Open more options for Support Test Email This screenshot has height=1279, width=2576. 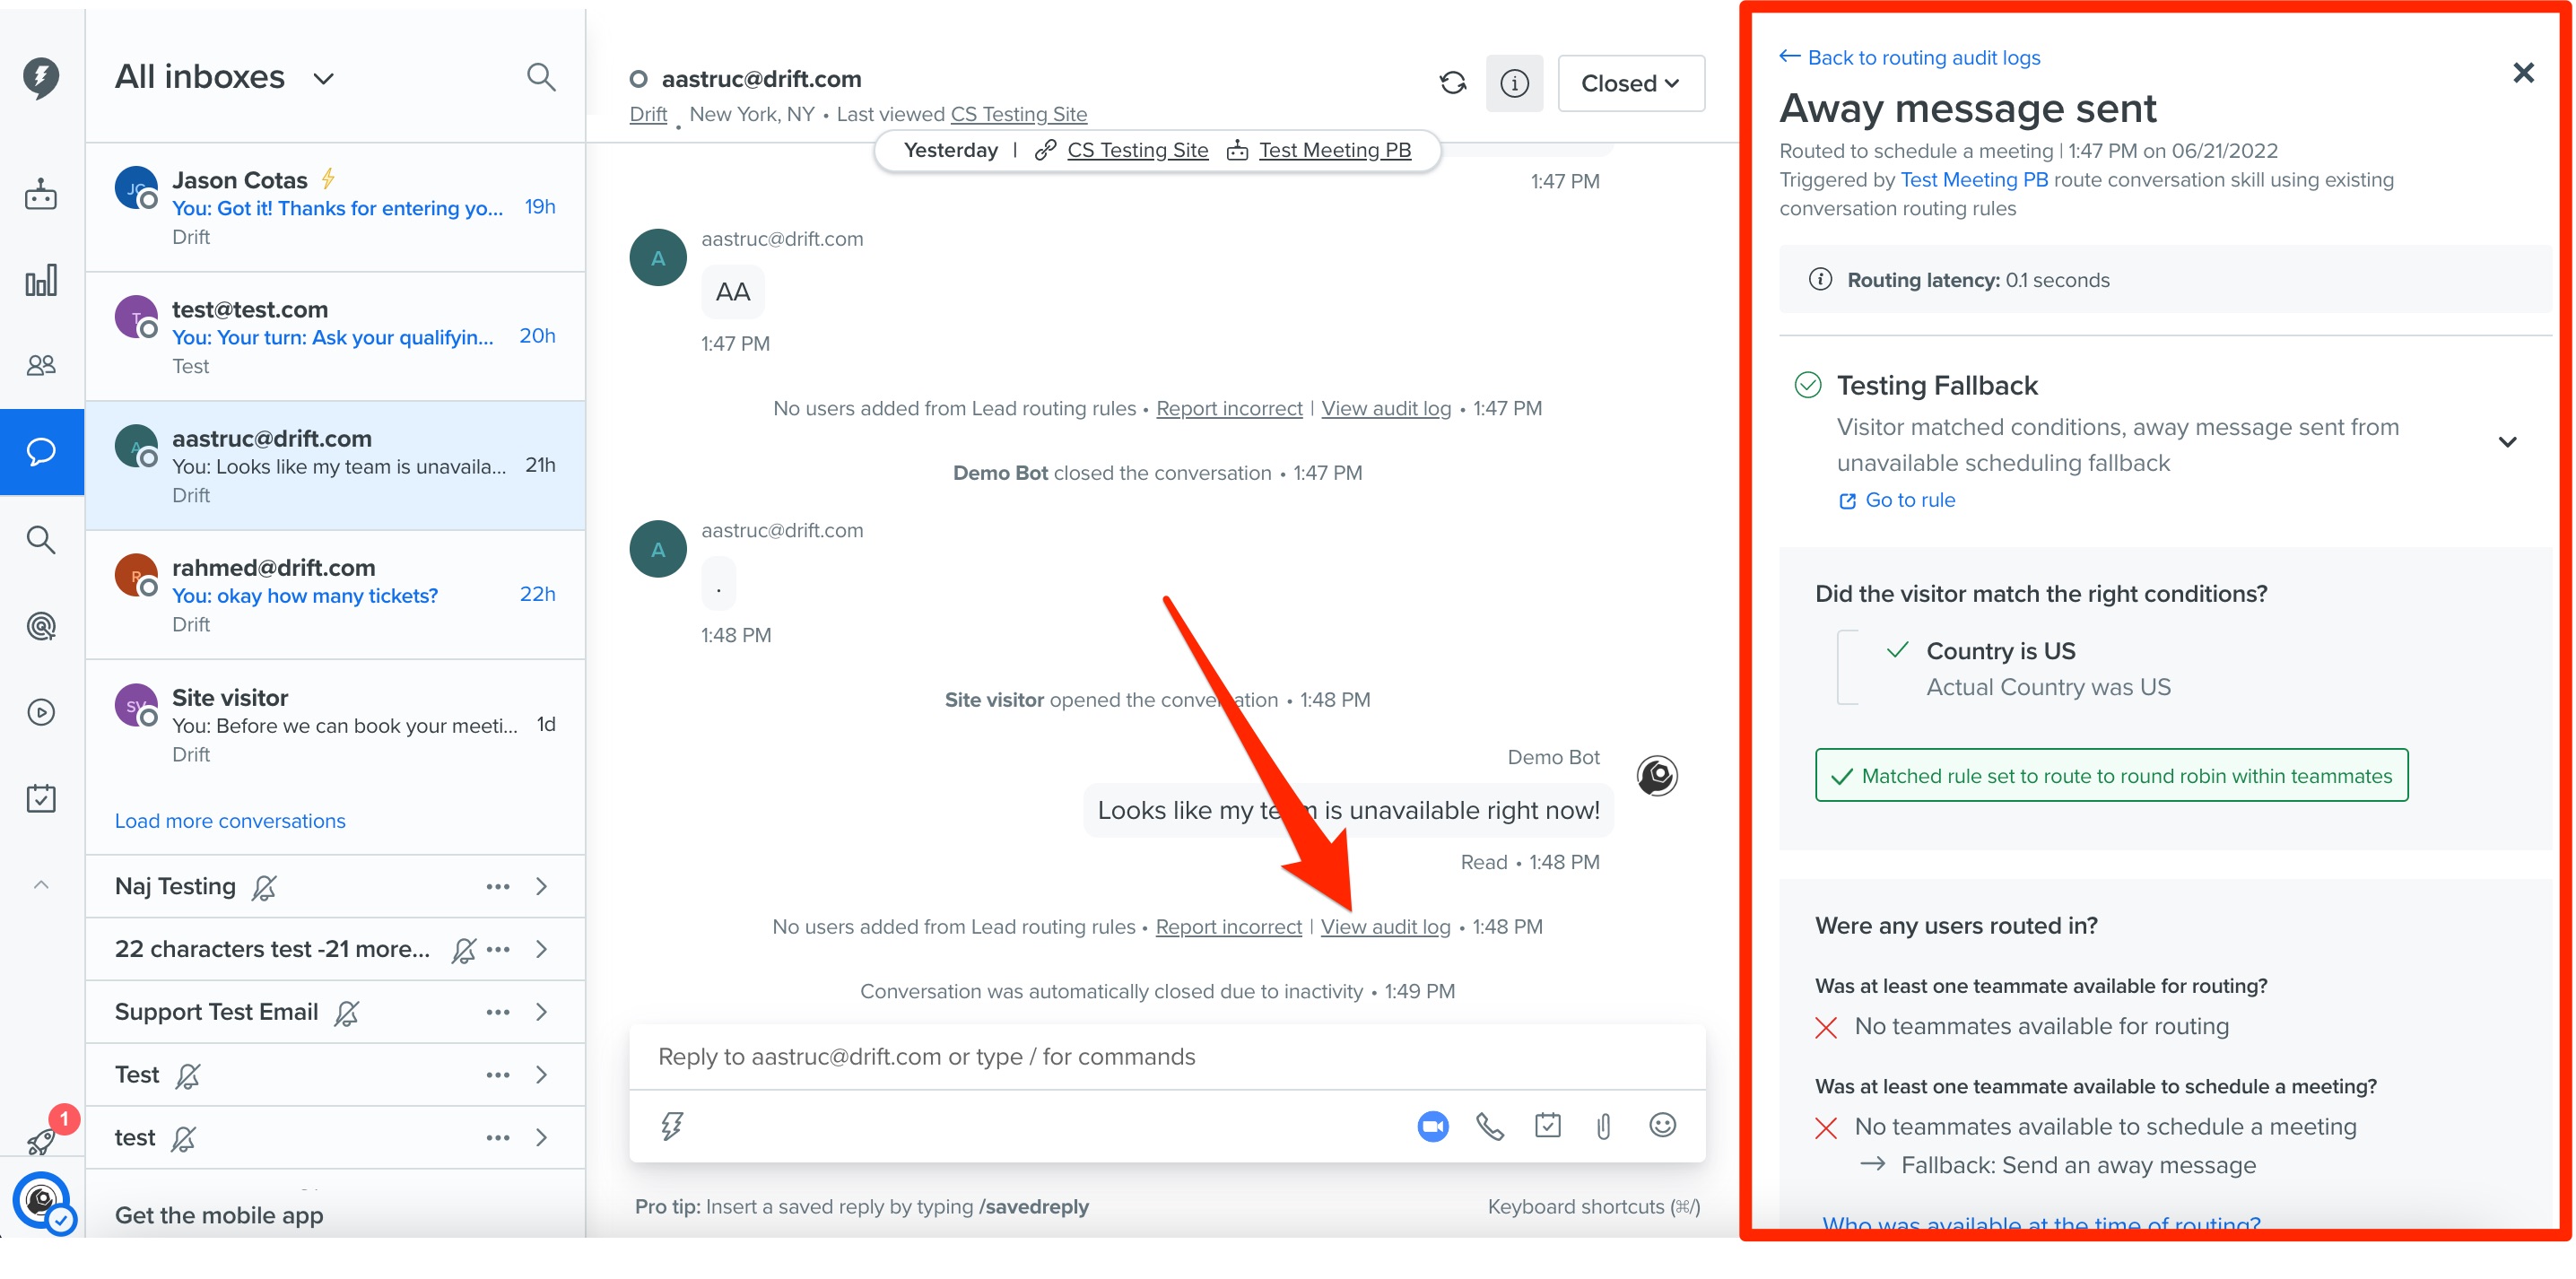tap(498, 1013)
